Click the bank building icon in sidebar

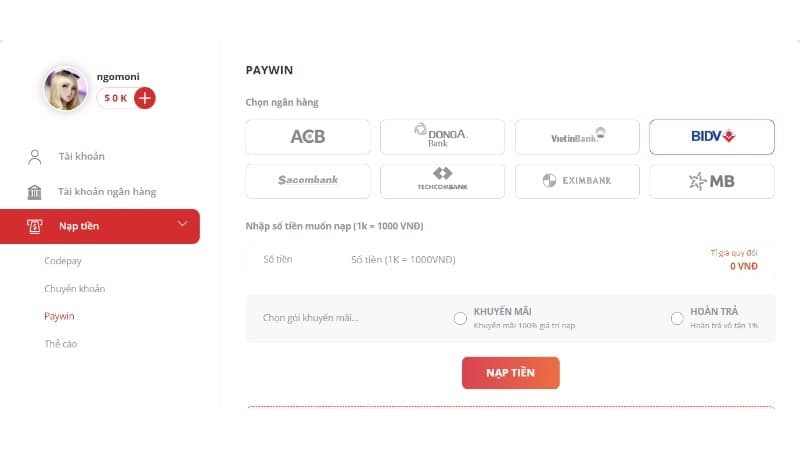coord(35,191)
